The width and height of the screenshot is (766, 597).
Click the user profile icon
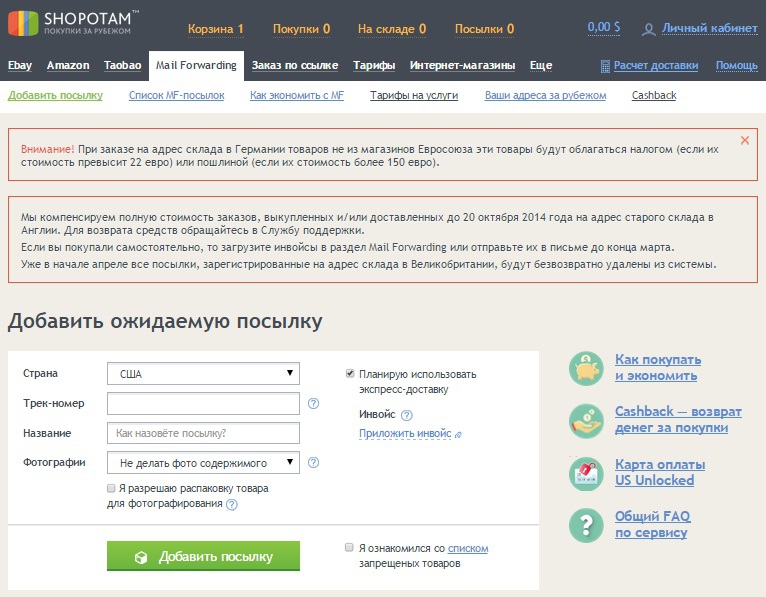click(649, 29)
